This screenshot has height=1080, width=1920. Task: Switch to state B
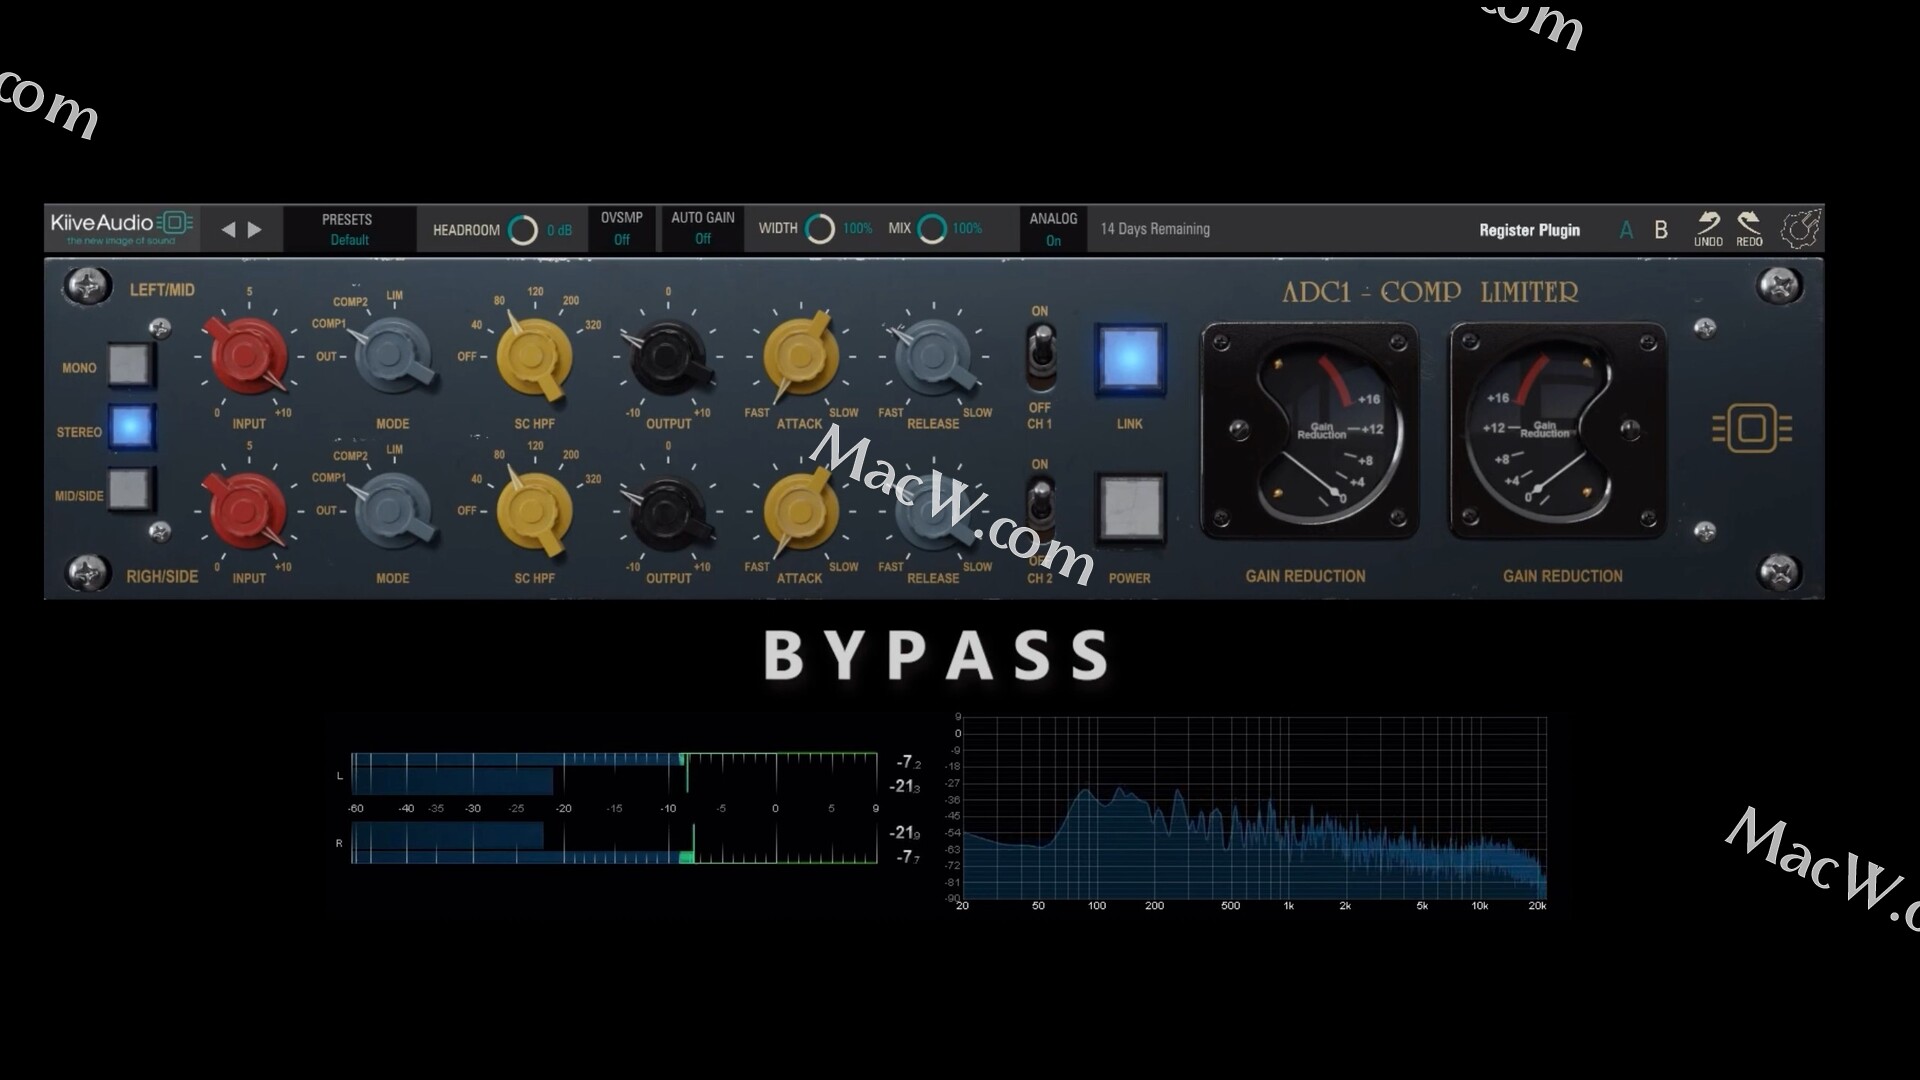[x=1661, y=230]
